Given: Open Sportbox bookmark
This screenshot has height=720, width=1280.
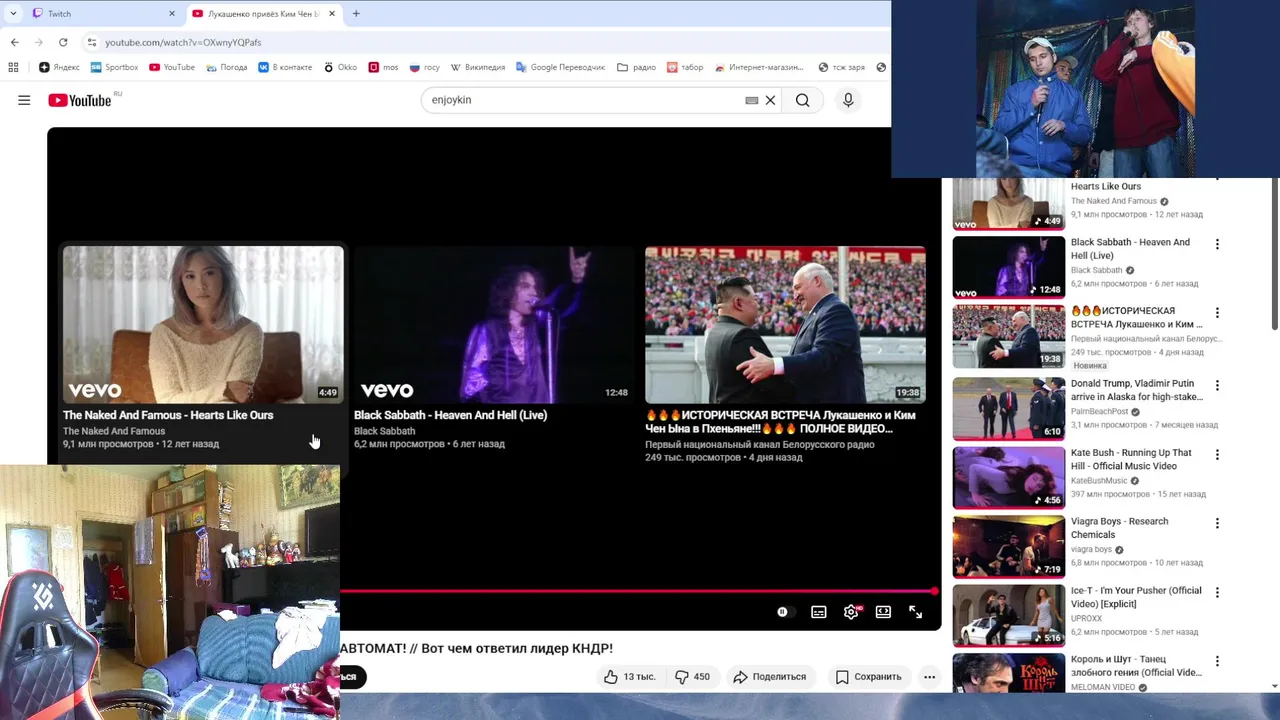Looking at the screenshot, I should [114, 67].
